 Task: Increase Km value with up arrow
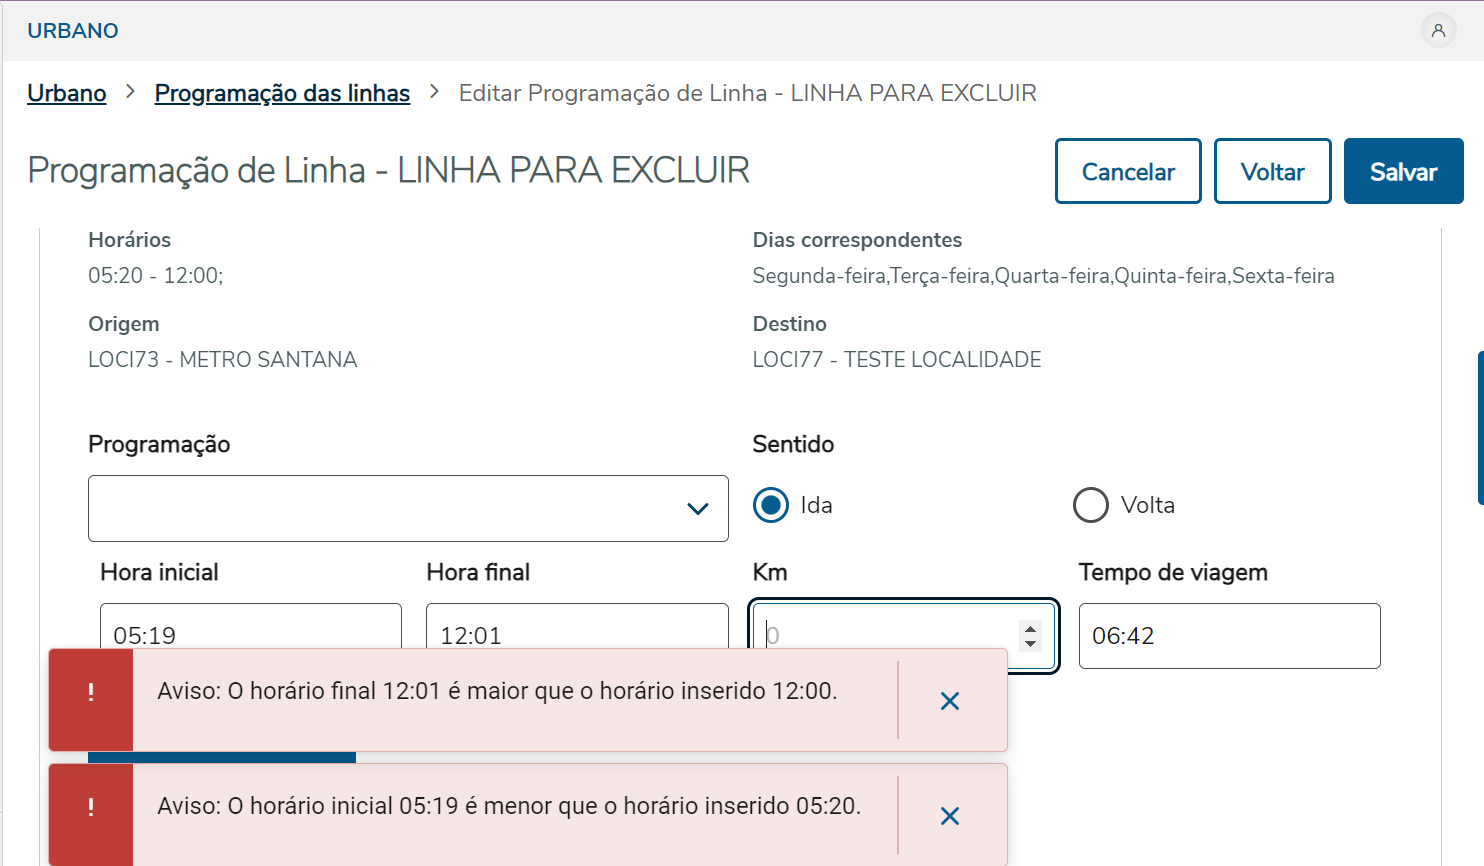(x=1030, y=629)
